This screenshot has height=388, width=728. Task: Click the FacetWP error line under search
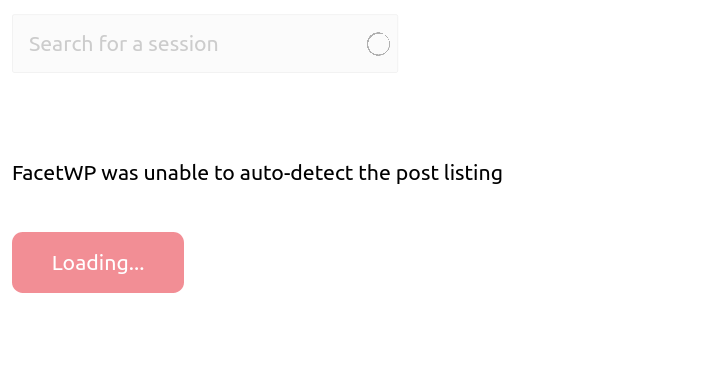click(257, 173)
